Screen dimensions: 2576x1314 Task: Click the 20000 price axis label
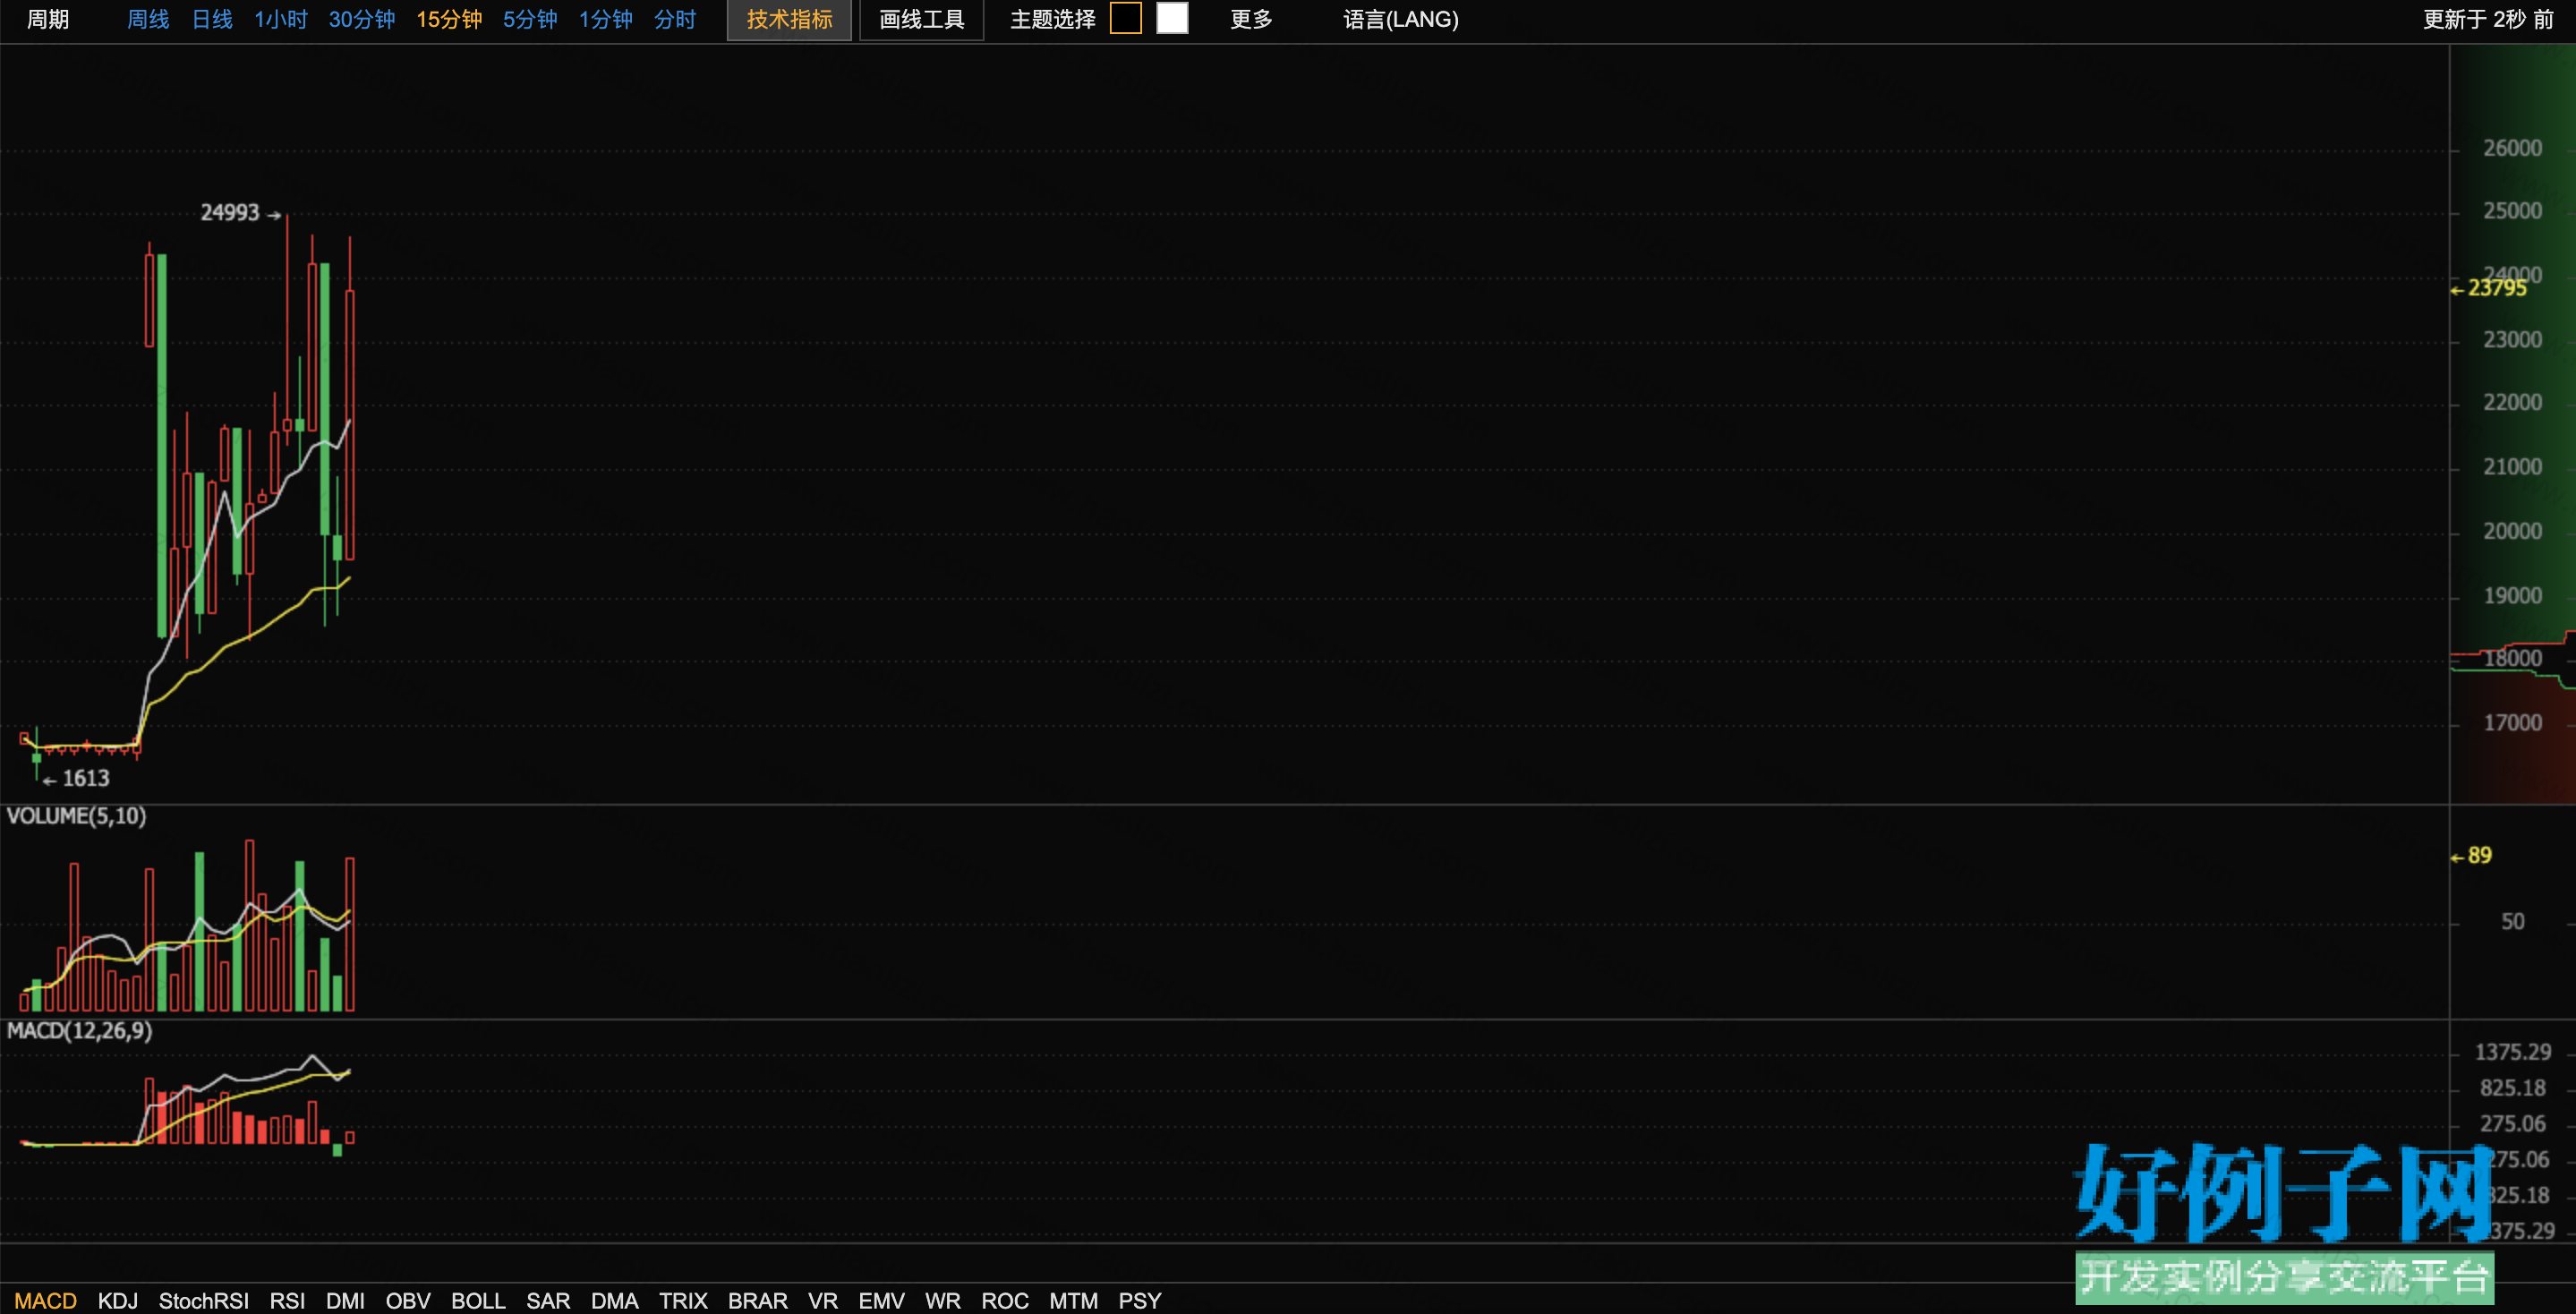(x=2512, y=531)
